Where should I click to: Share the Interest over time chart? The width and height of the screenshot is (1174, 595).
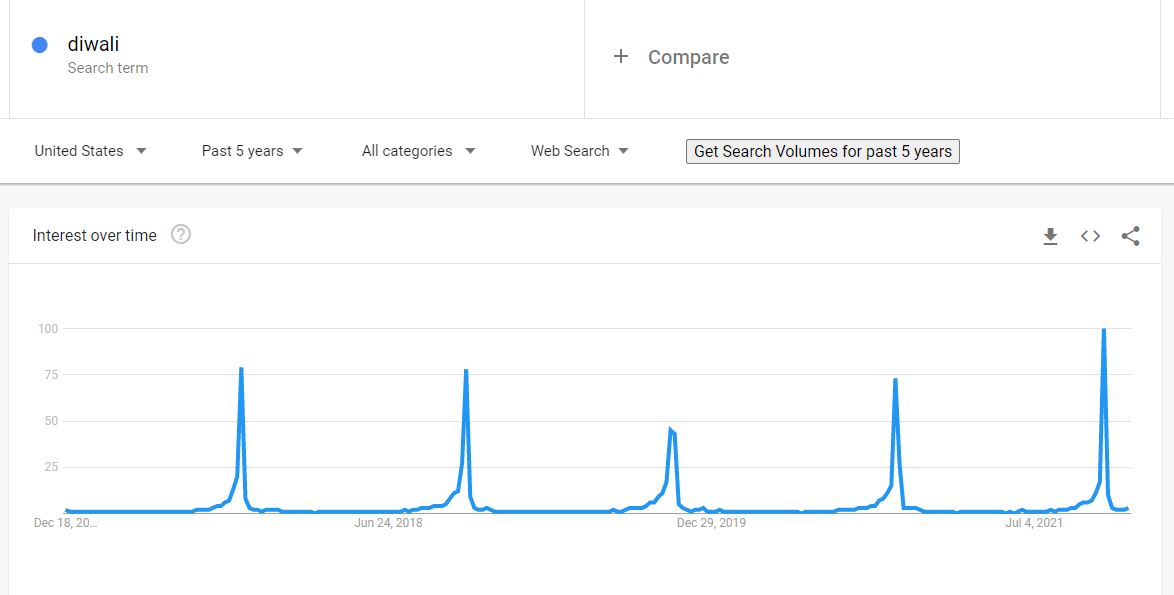click(x=1131, y=237)
